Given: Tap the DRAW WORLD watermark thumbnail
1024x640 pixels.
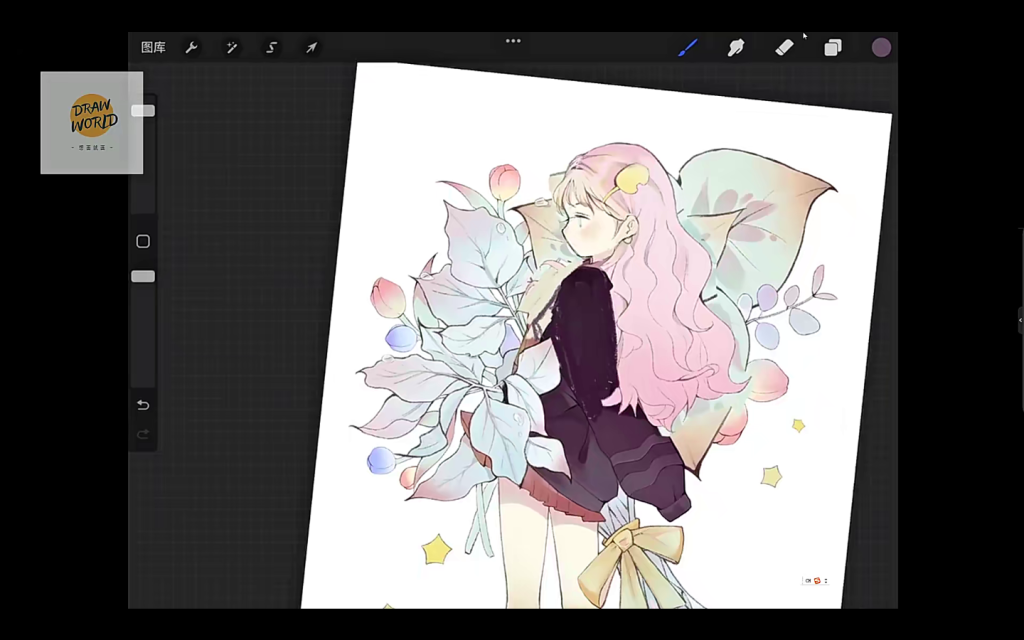Looking at the screenshot, I should [x=91, y=122].
